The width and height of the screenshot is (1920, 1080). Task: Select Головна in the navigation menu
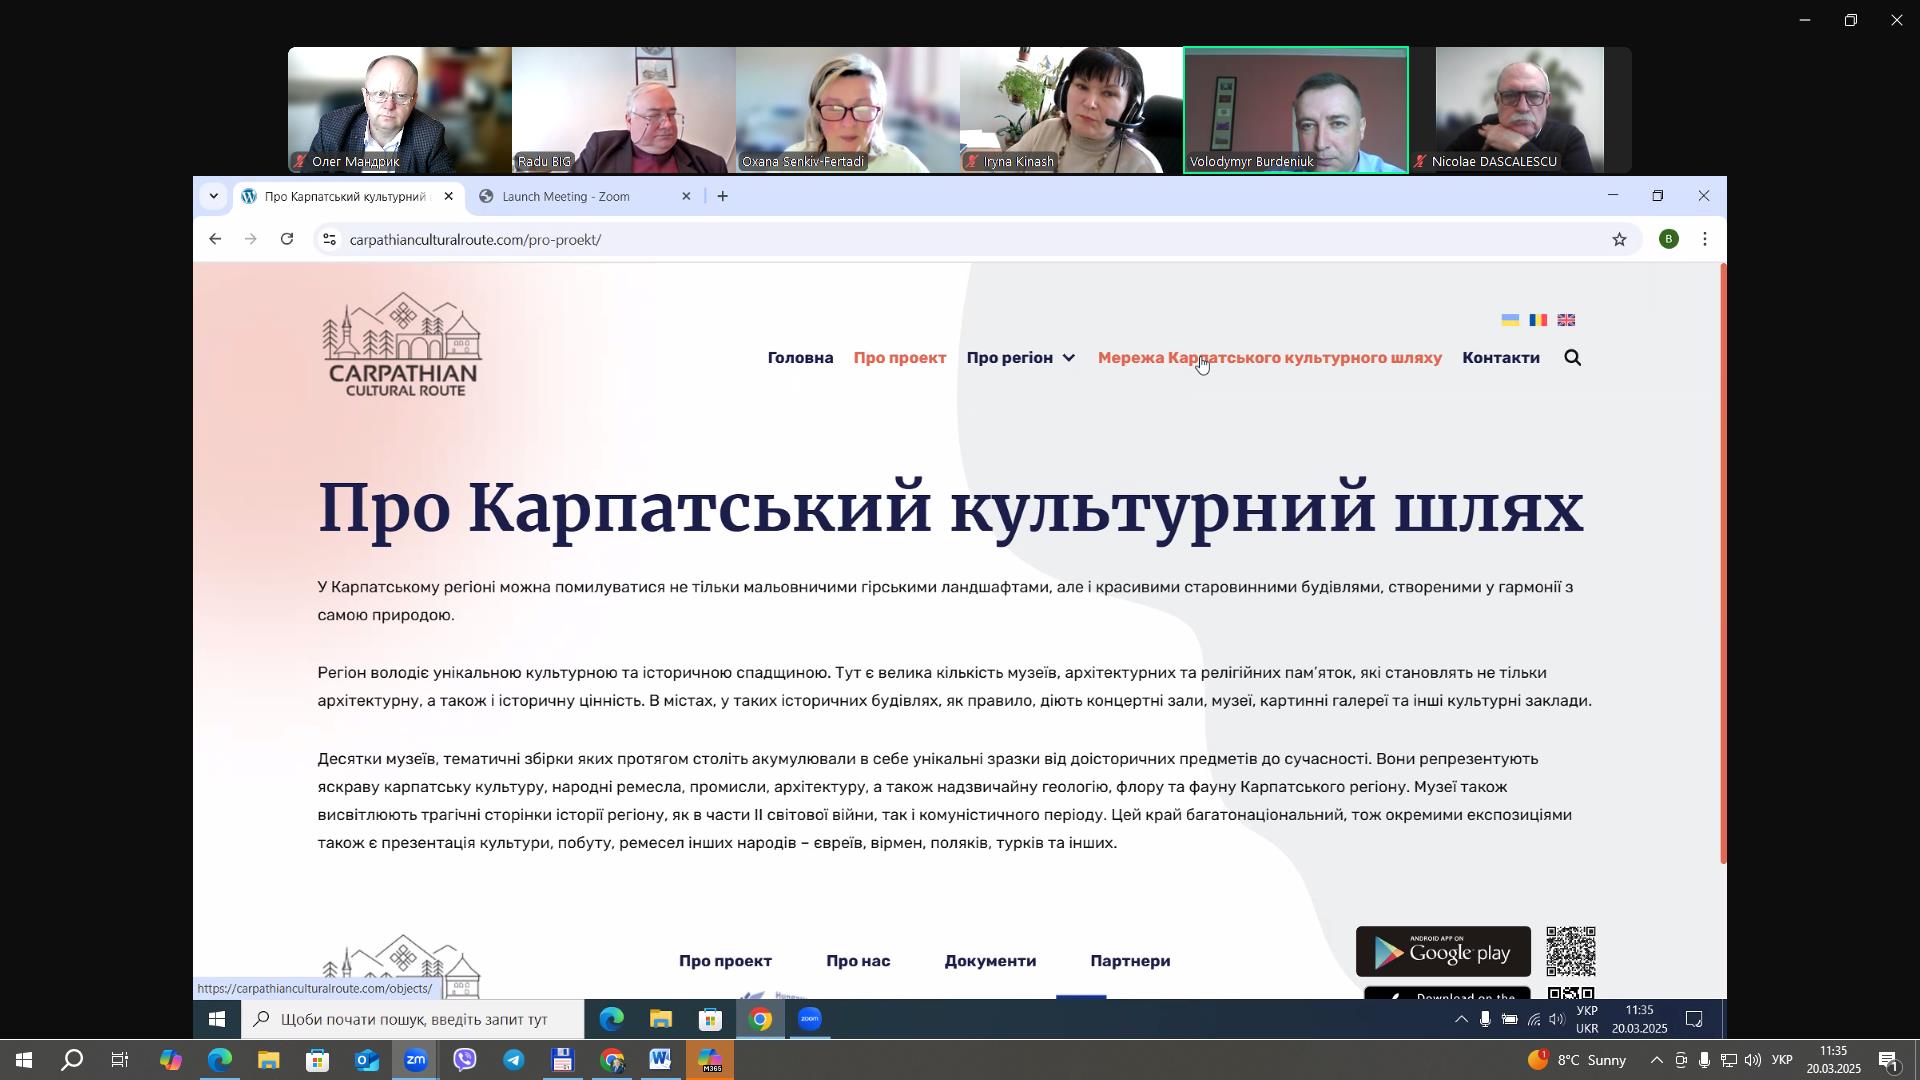[799, 357]
